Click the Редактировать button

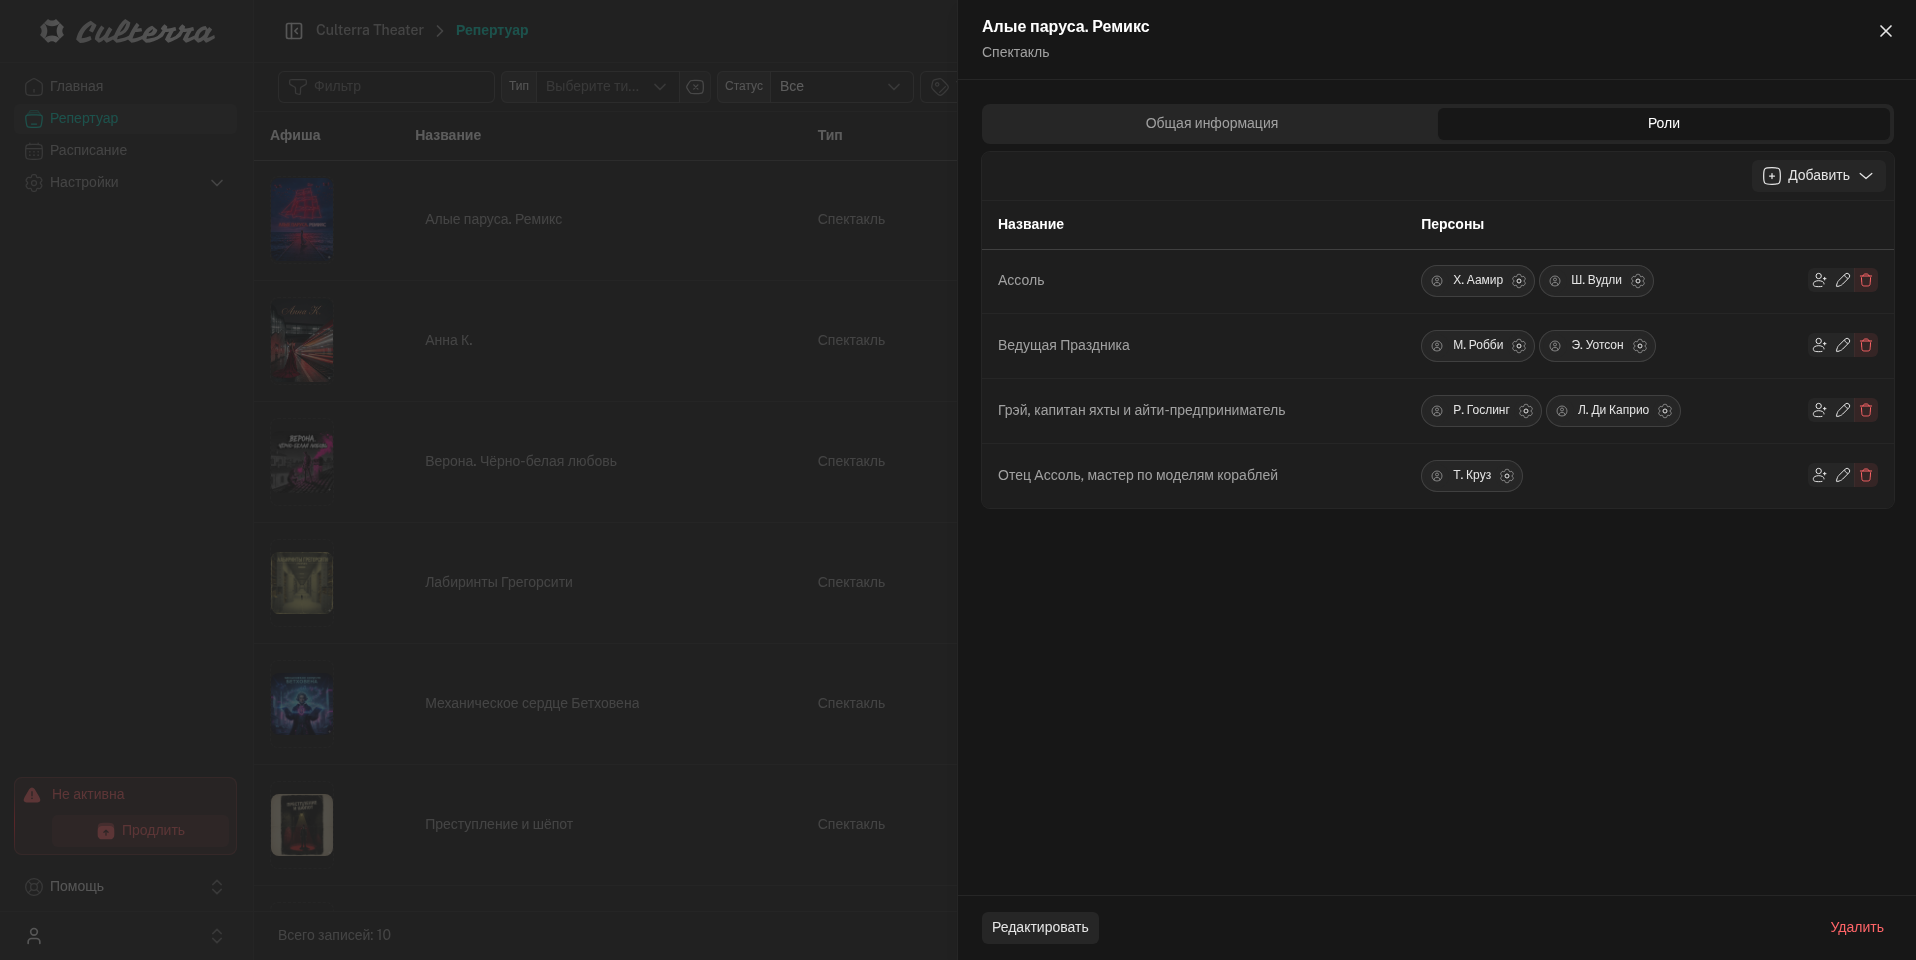coord(1040,928)
